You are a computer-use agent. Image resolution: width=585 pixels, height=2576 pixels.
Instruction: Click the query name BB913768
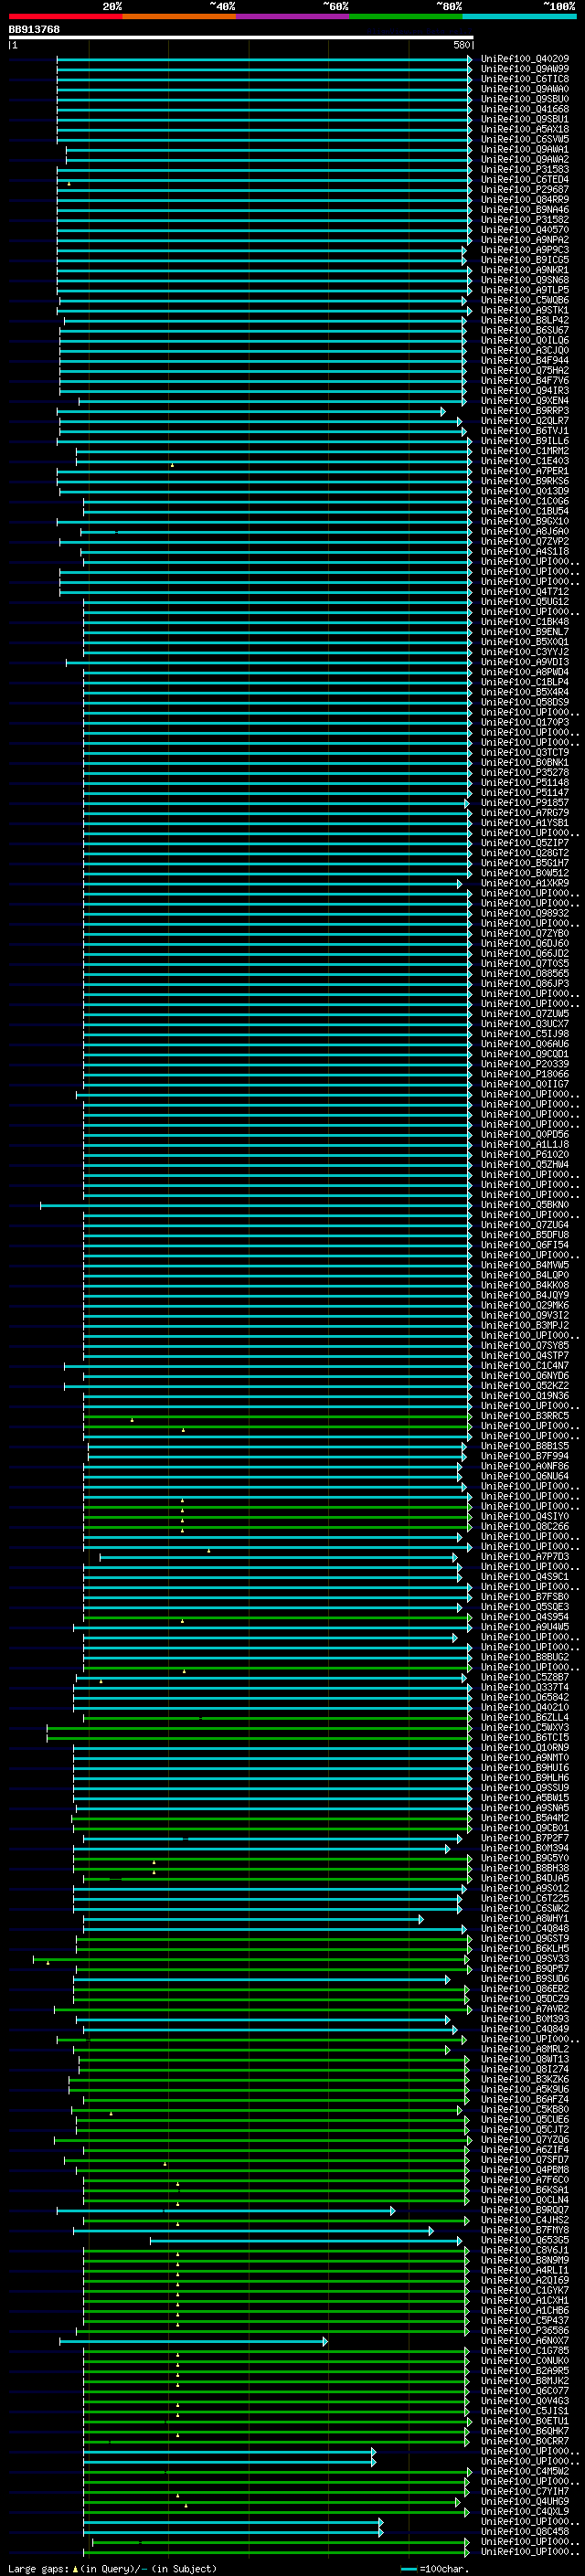click(34, 30)
